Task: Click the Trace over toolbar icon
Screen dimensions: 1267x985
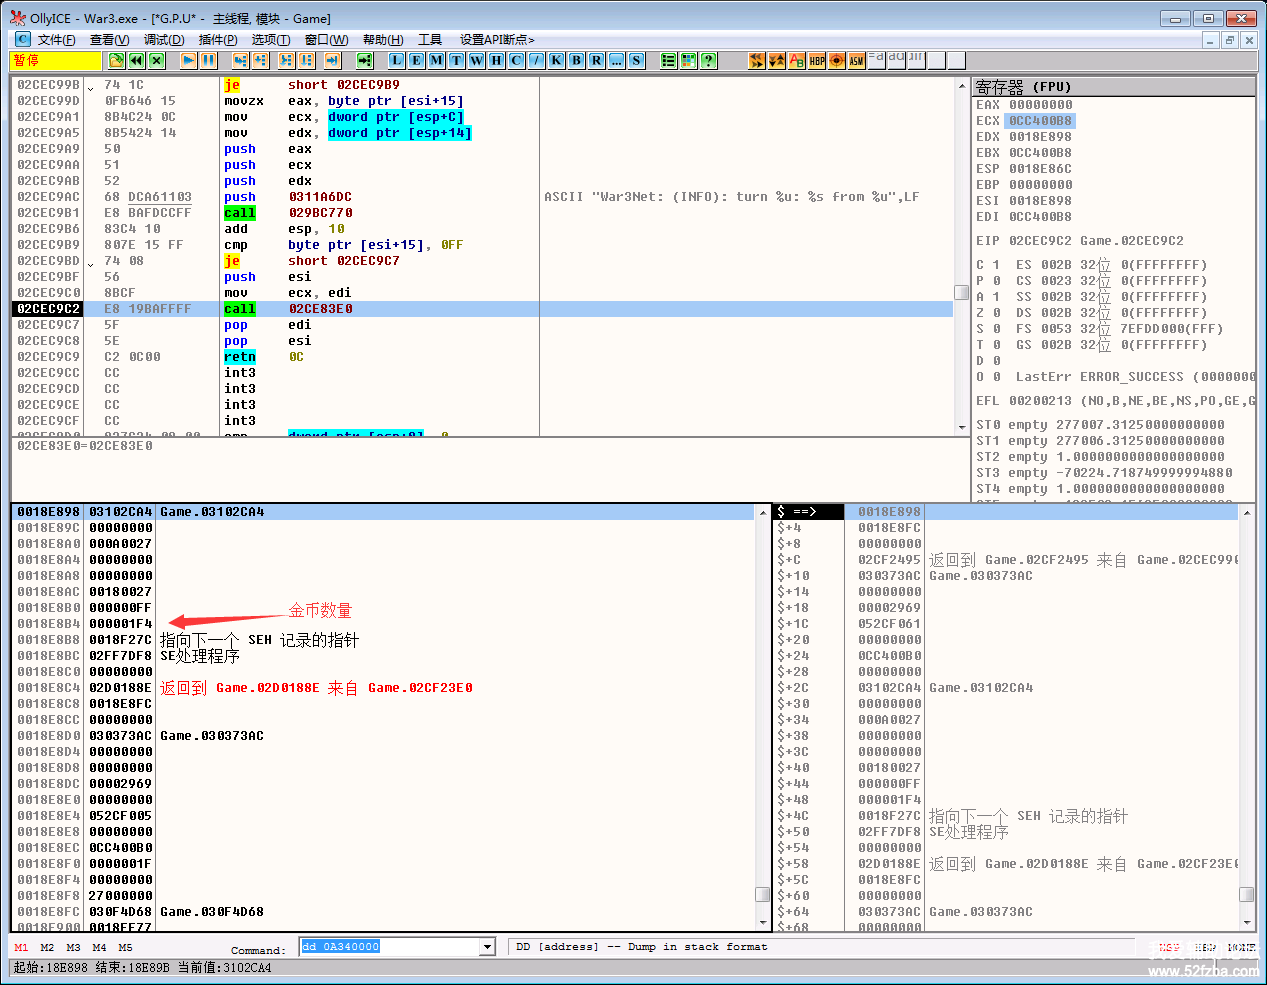Action: click(307, 60)
